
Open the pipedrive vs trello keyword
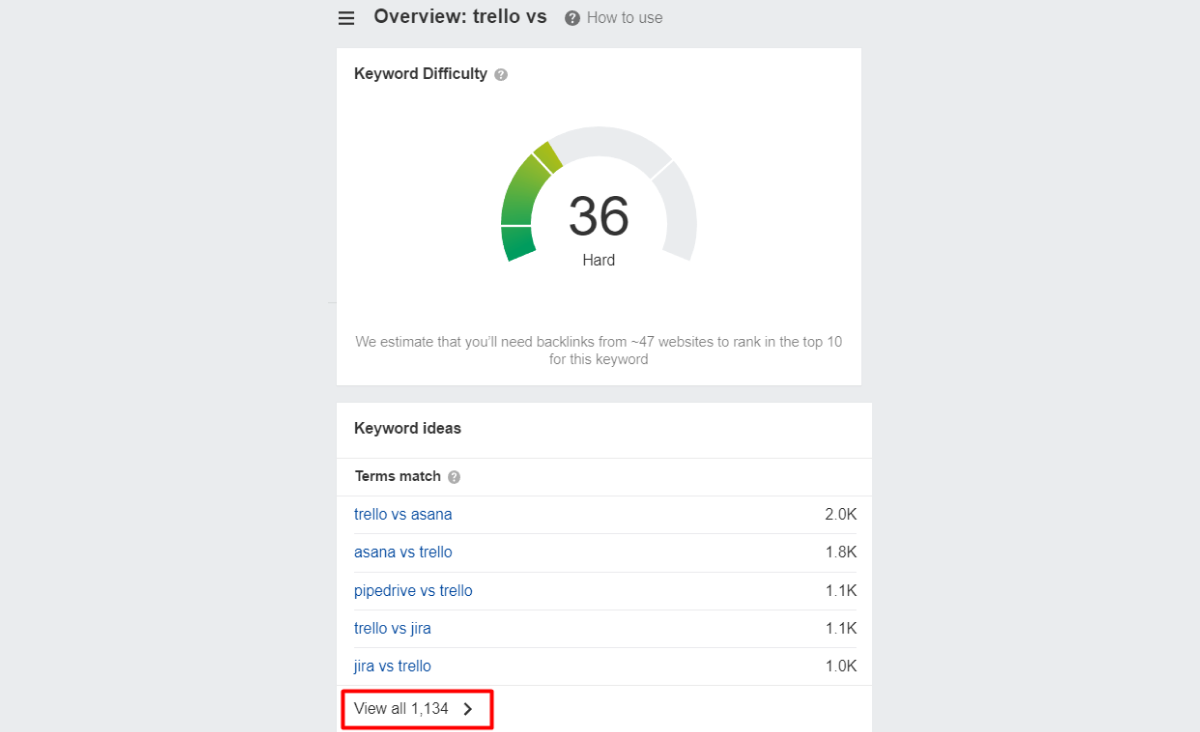click(x=413, y=590)
